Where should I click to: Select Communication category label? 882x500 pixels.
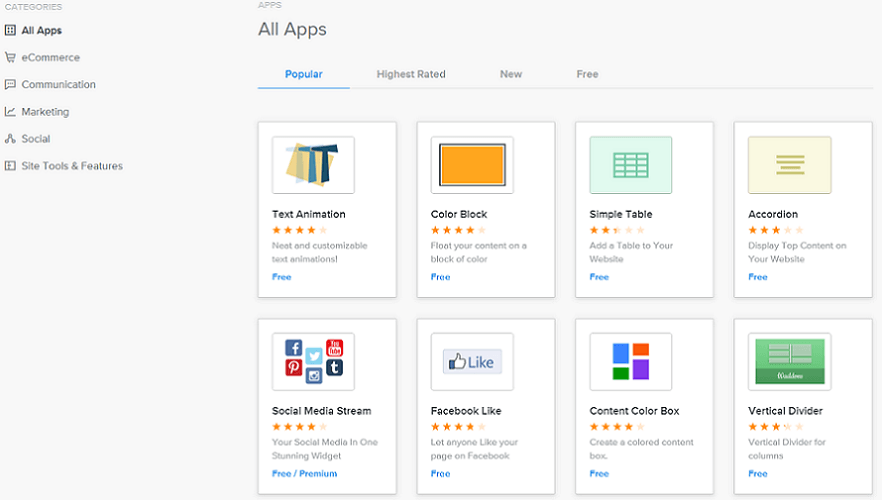[x=58, y=84]
